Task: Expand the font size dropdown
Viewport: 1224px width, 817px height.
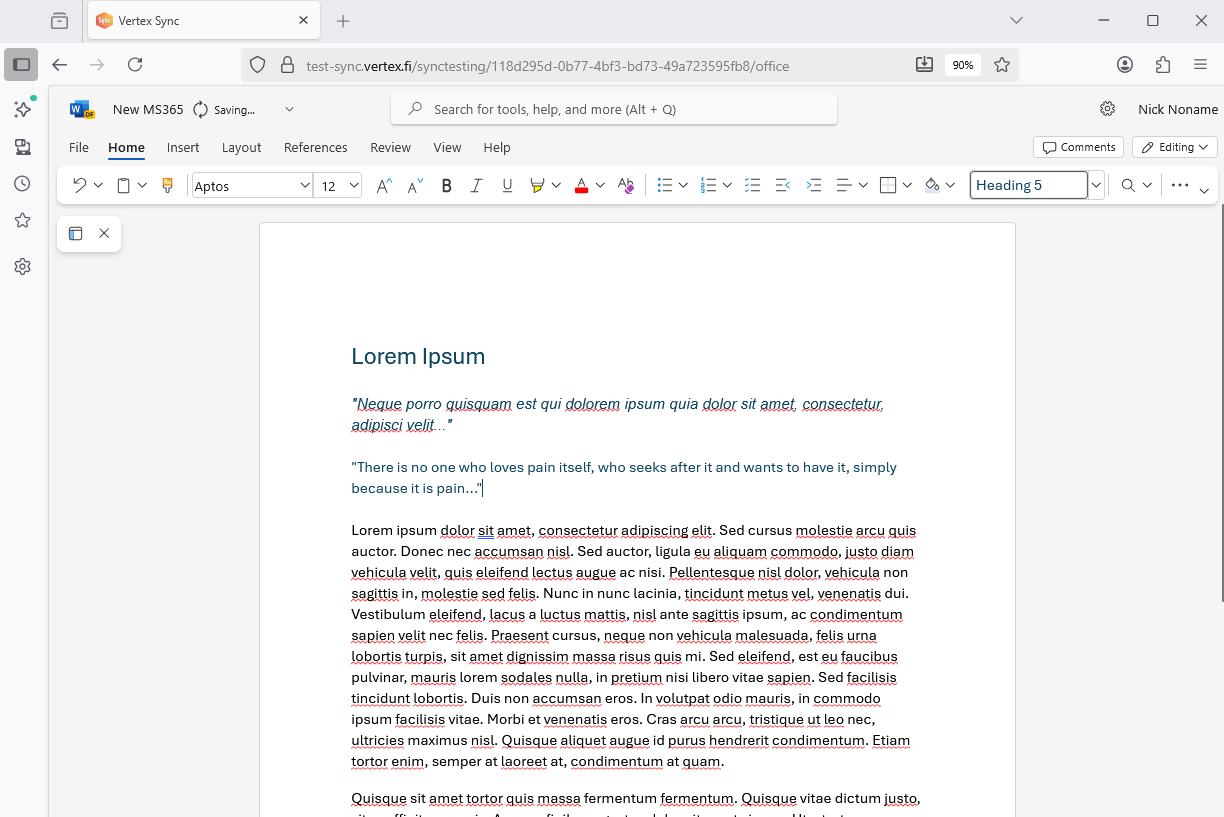Action: (354, 185)
